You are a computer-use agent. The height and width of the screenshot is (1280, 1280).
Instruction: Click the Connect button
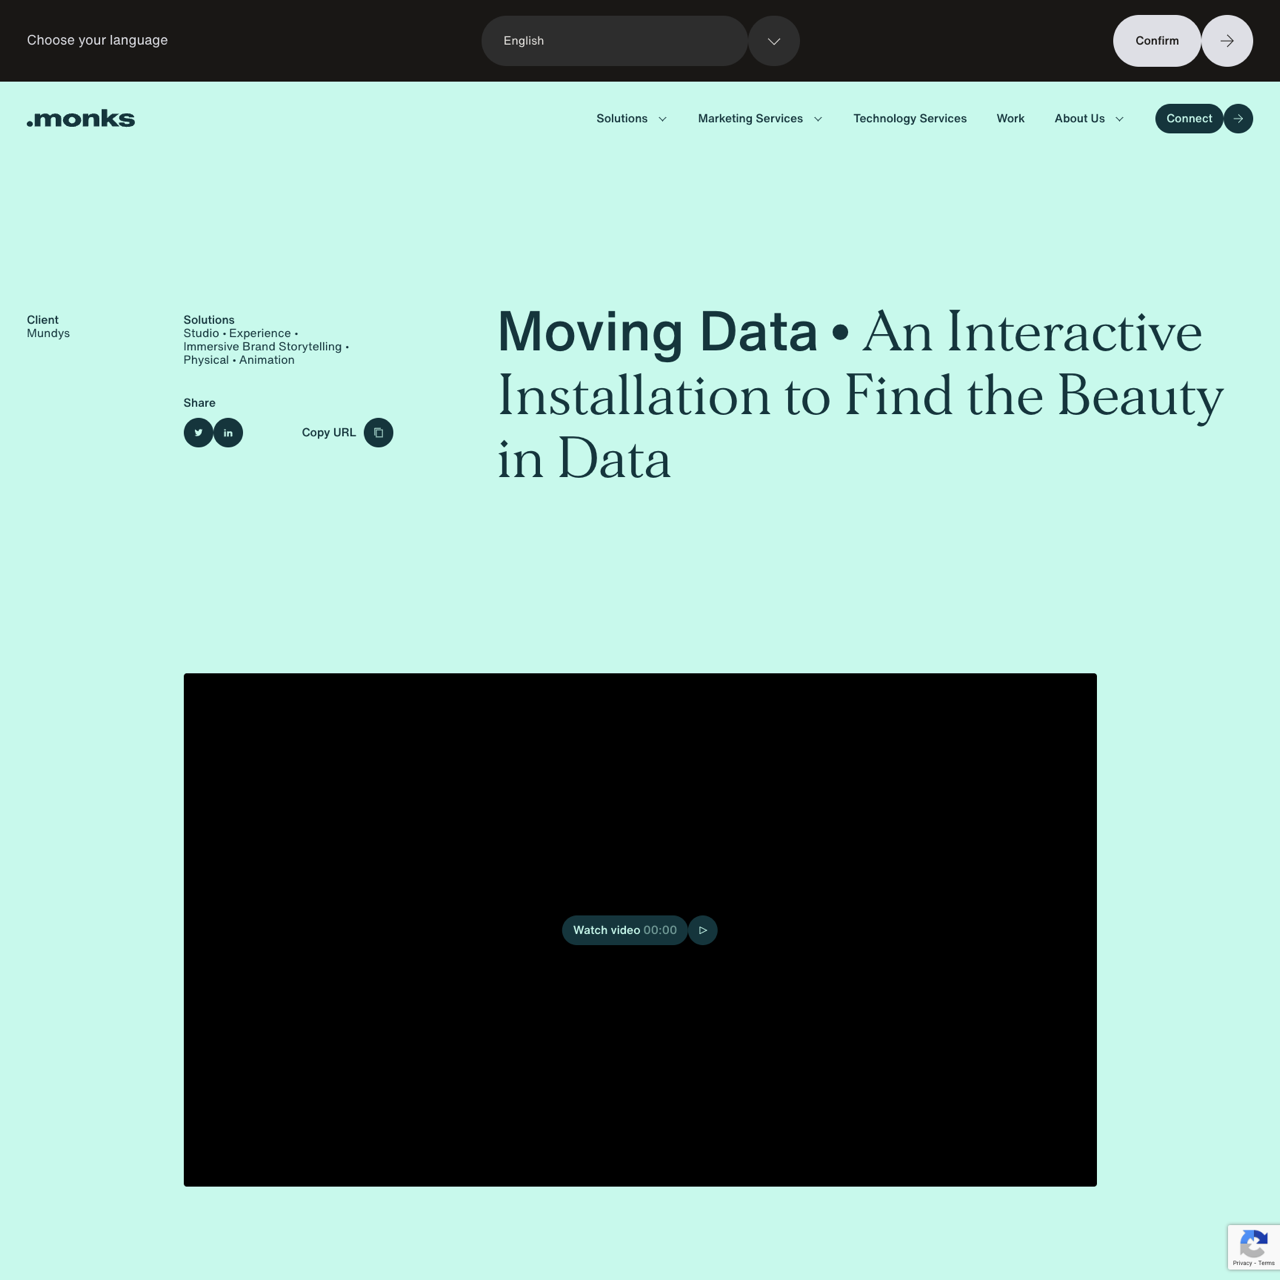coord(1188,119)
